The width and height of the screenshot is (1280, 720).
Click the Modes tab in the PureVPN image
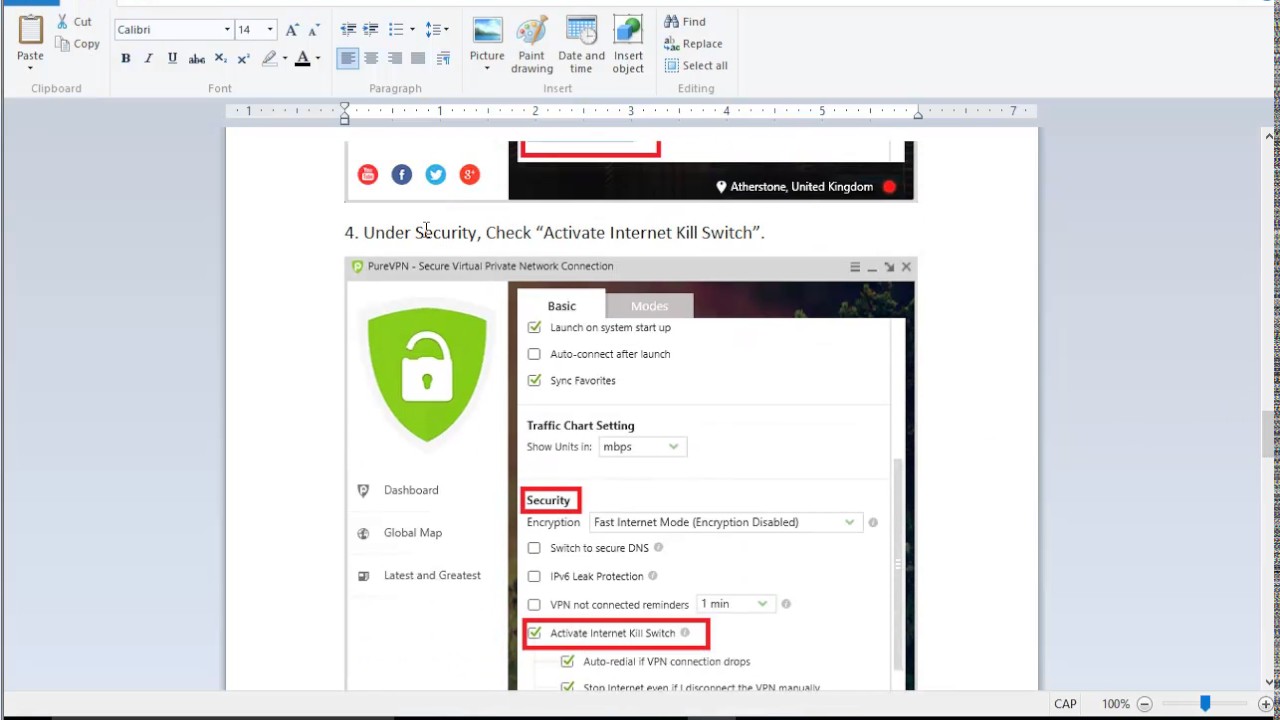coord(649,306)
